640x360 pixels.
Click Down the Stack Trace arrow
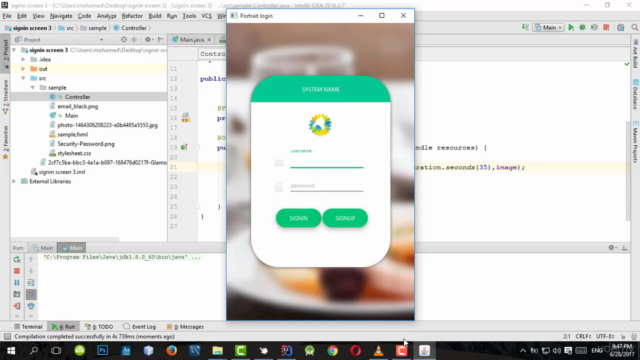(x=31, y=271)
